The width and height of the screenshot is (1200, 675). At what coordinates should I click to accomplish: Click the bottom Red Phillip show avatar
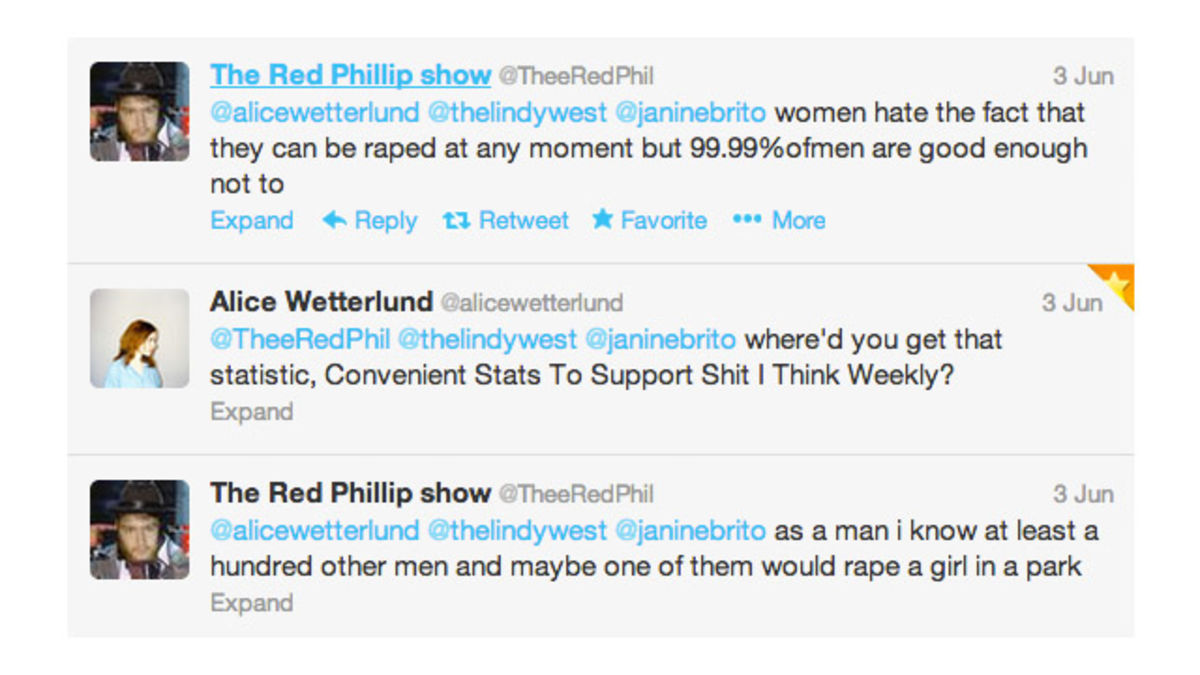point(139,529)
